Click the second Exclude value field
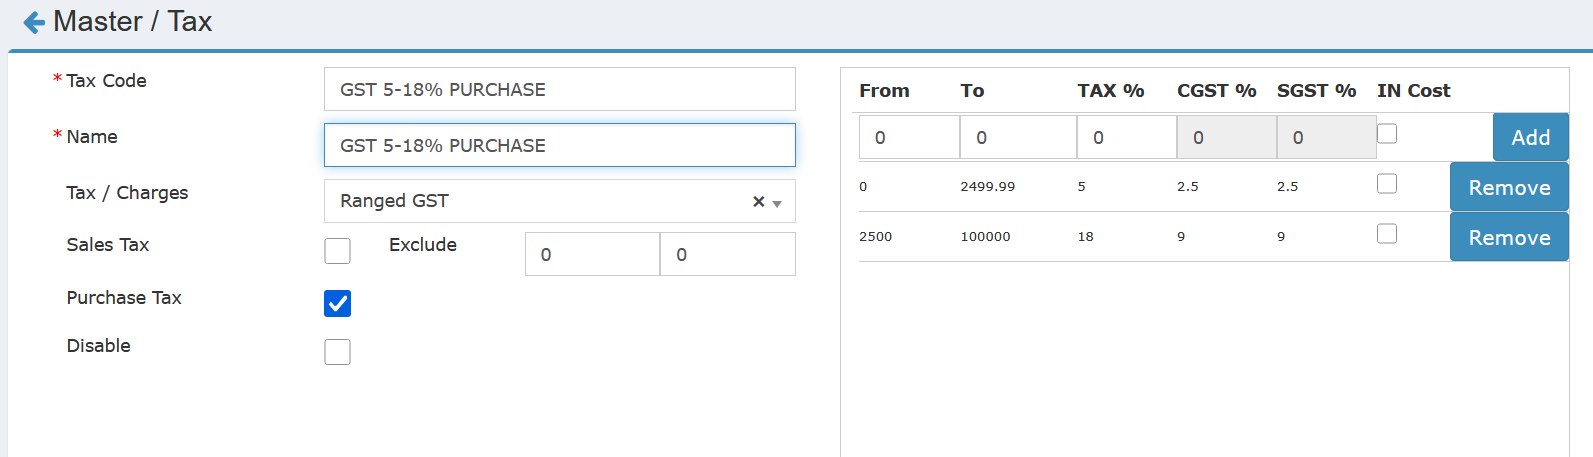 coord(727,254)
